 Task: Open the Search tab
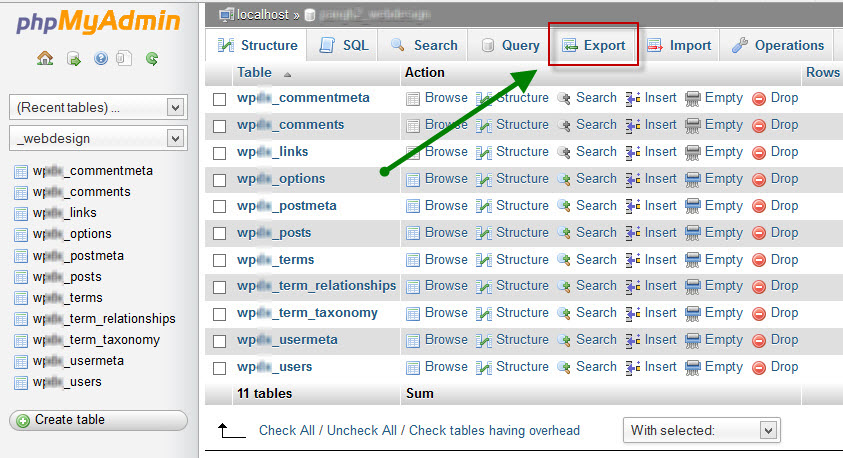[x=424, y=45]
